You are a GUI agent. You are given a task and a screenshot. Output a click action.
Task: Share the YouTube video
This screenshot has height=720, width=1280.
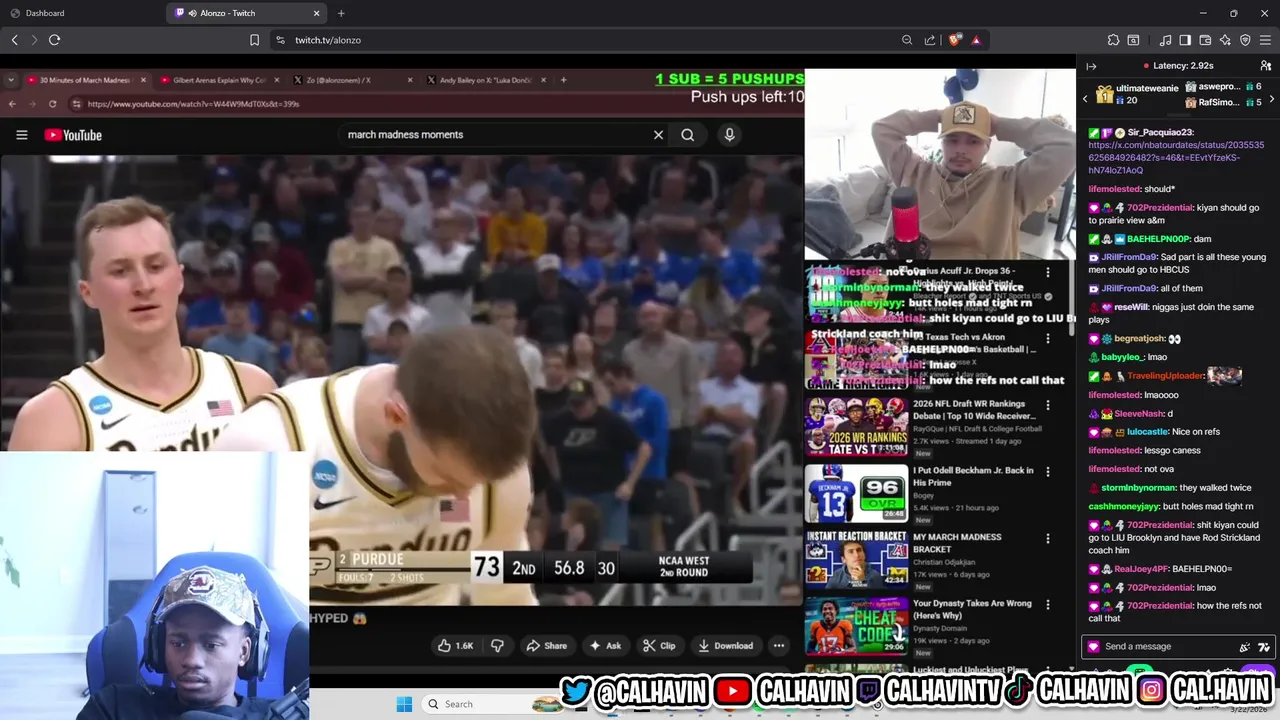click(x=546, y=646)
